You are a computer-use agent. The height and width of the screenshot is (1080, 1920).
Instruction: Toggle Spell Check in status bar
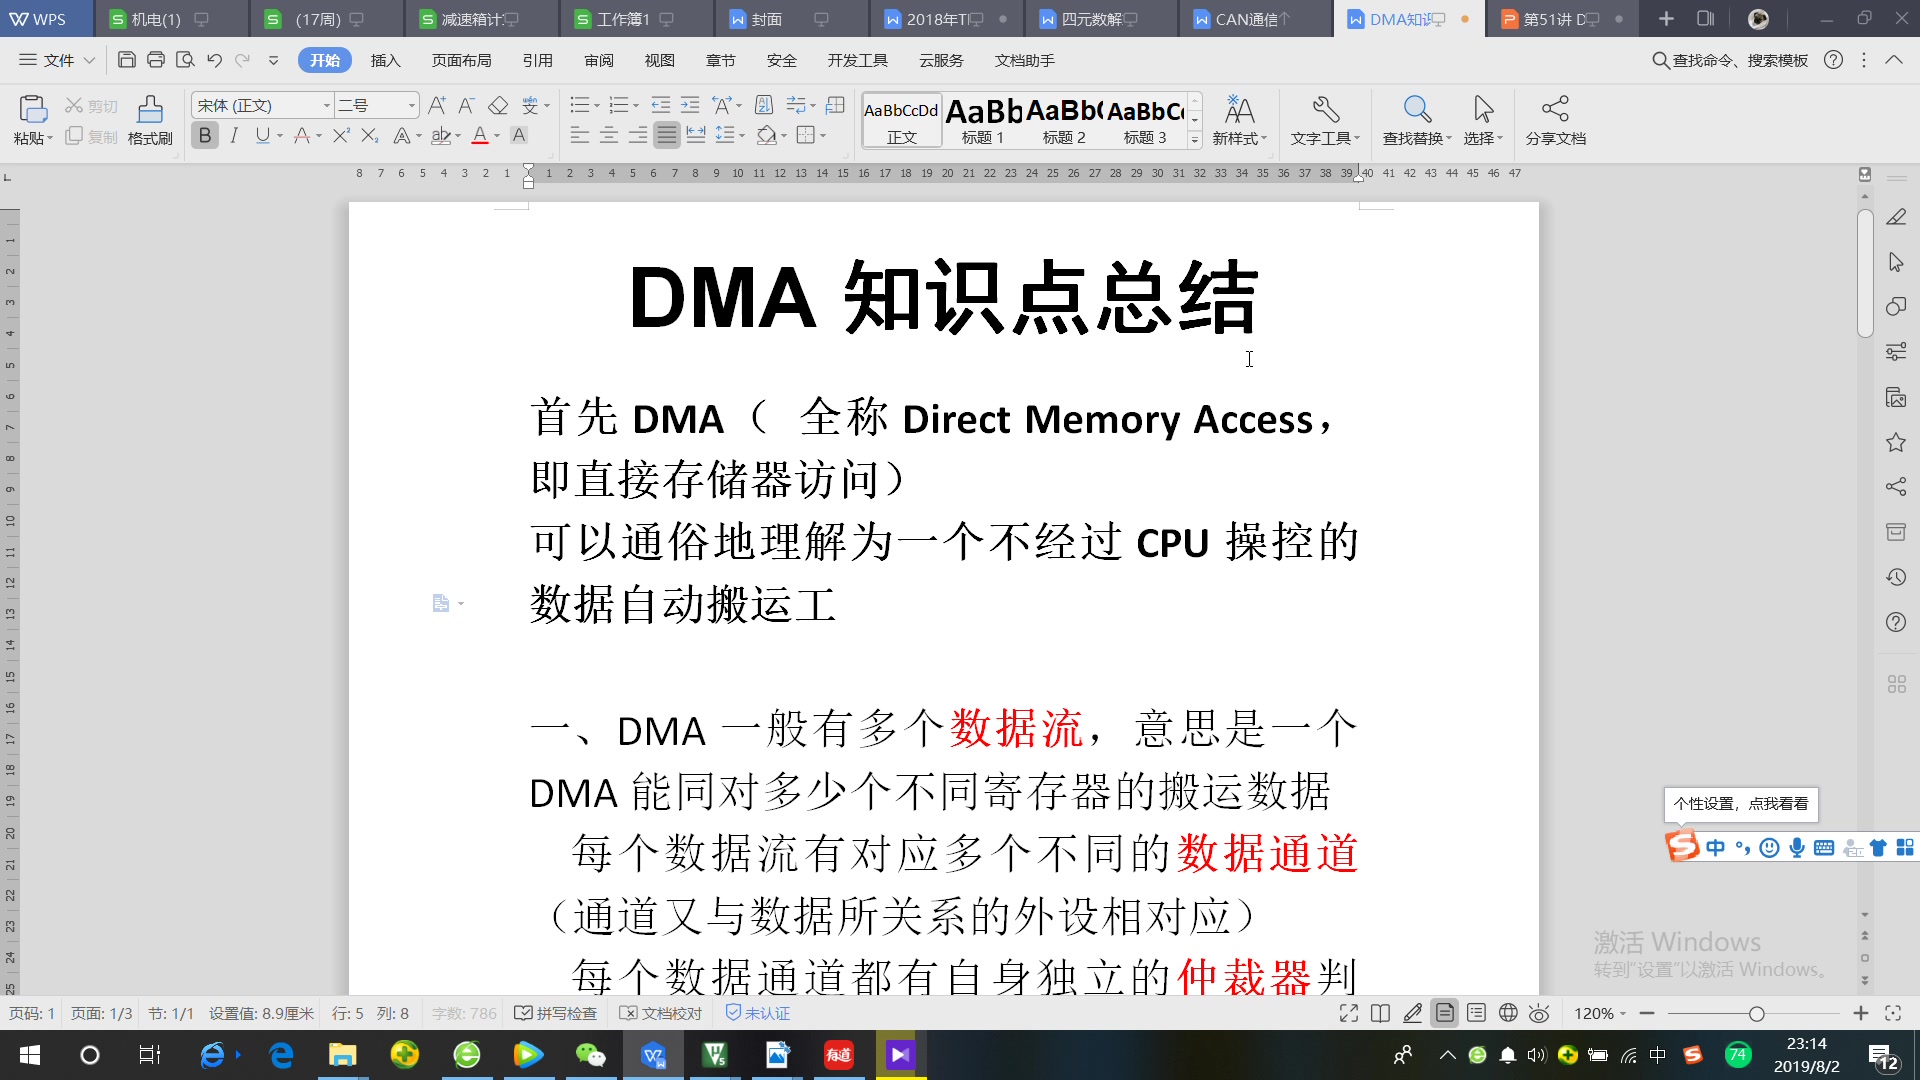[555, 1013]
